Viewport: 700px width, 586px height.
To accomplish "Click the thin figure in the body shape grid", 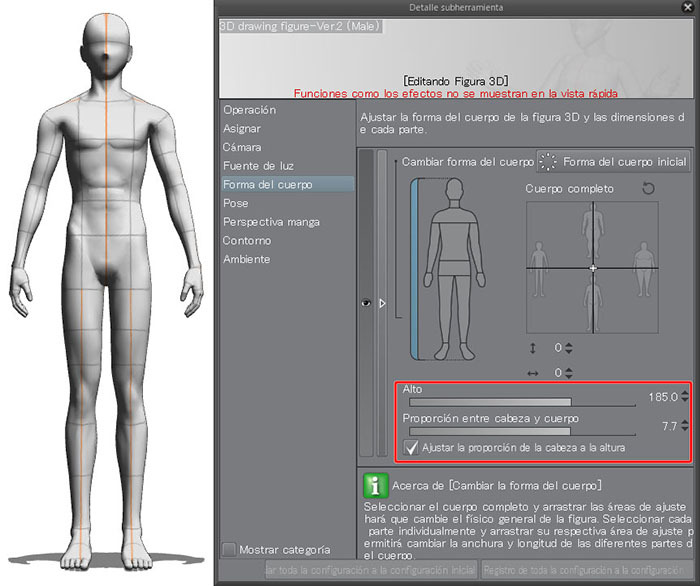I will click(x=539, y=269).
